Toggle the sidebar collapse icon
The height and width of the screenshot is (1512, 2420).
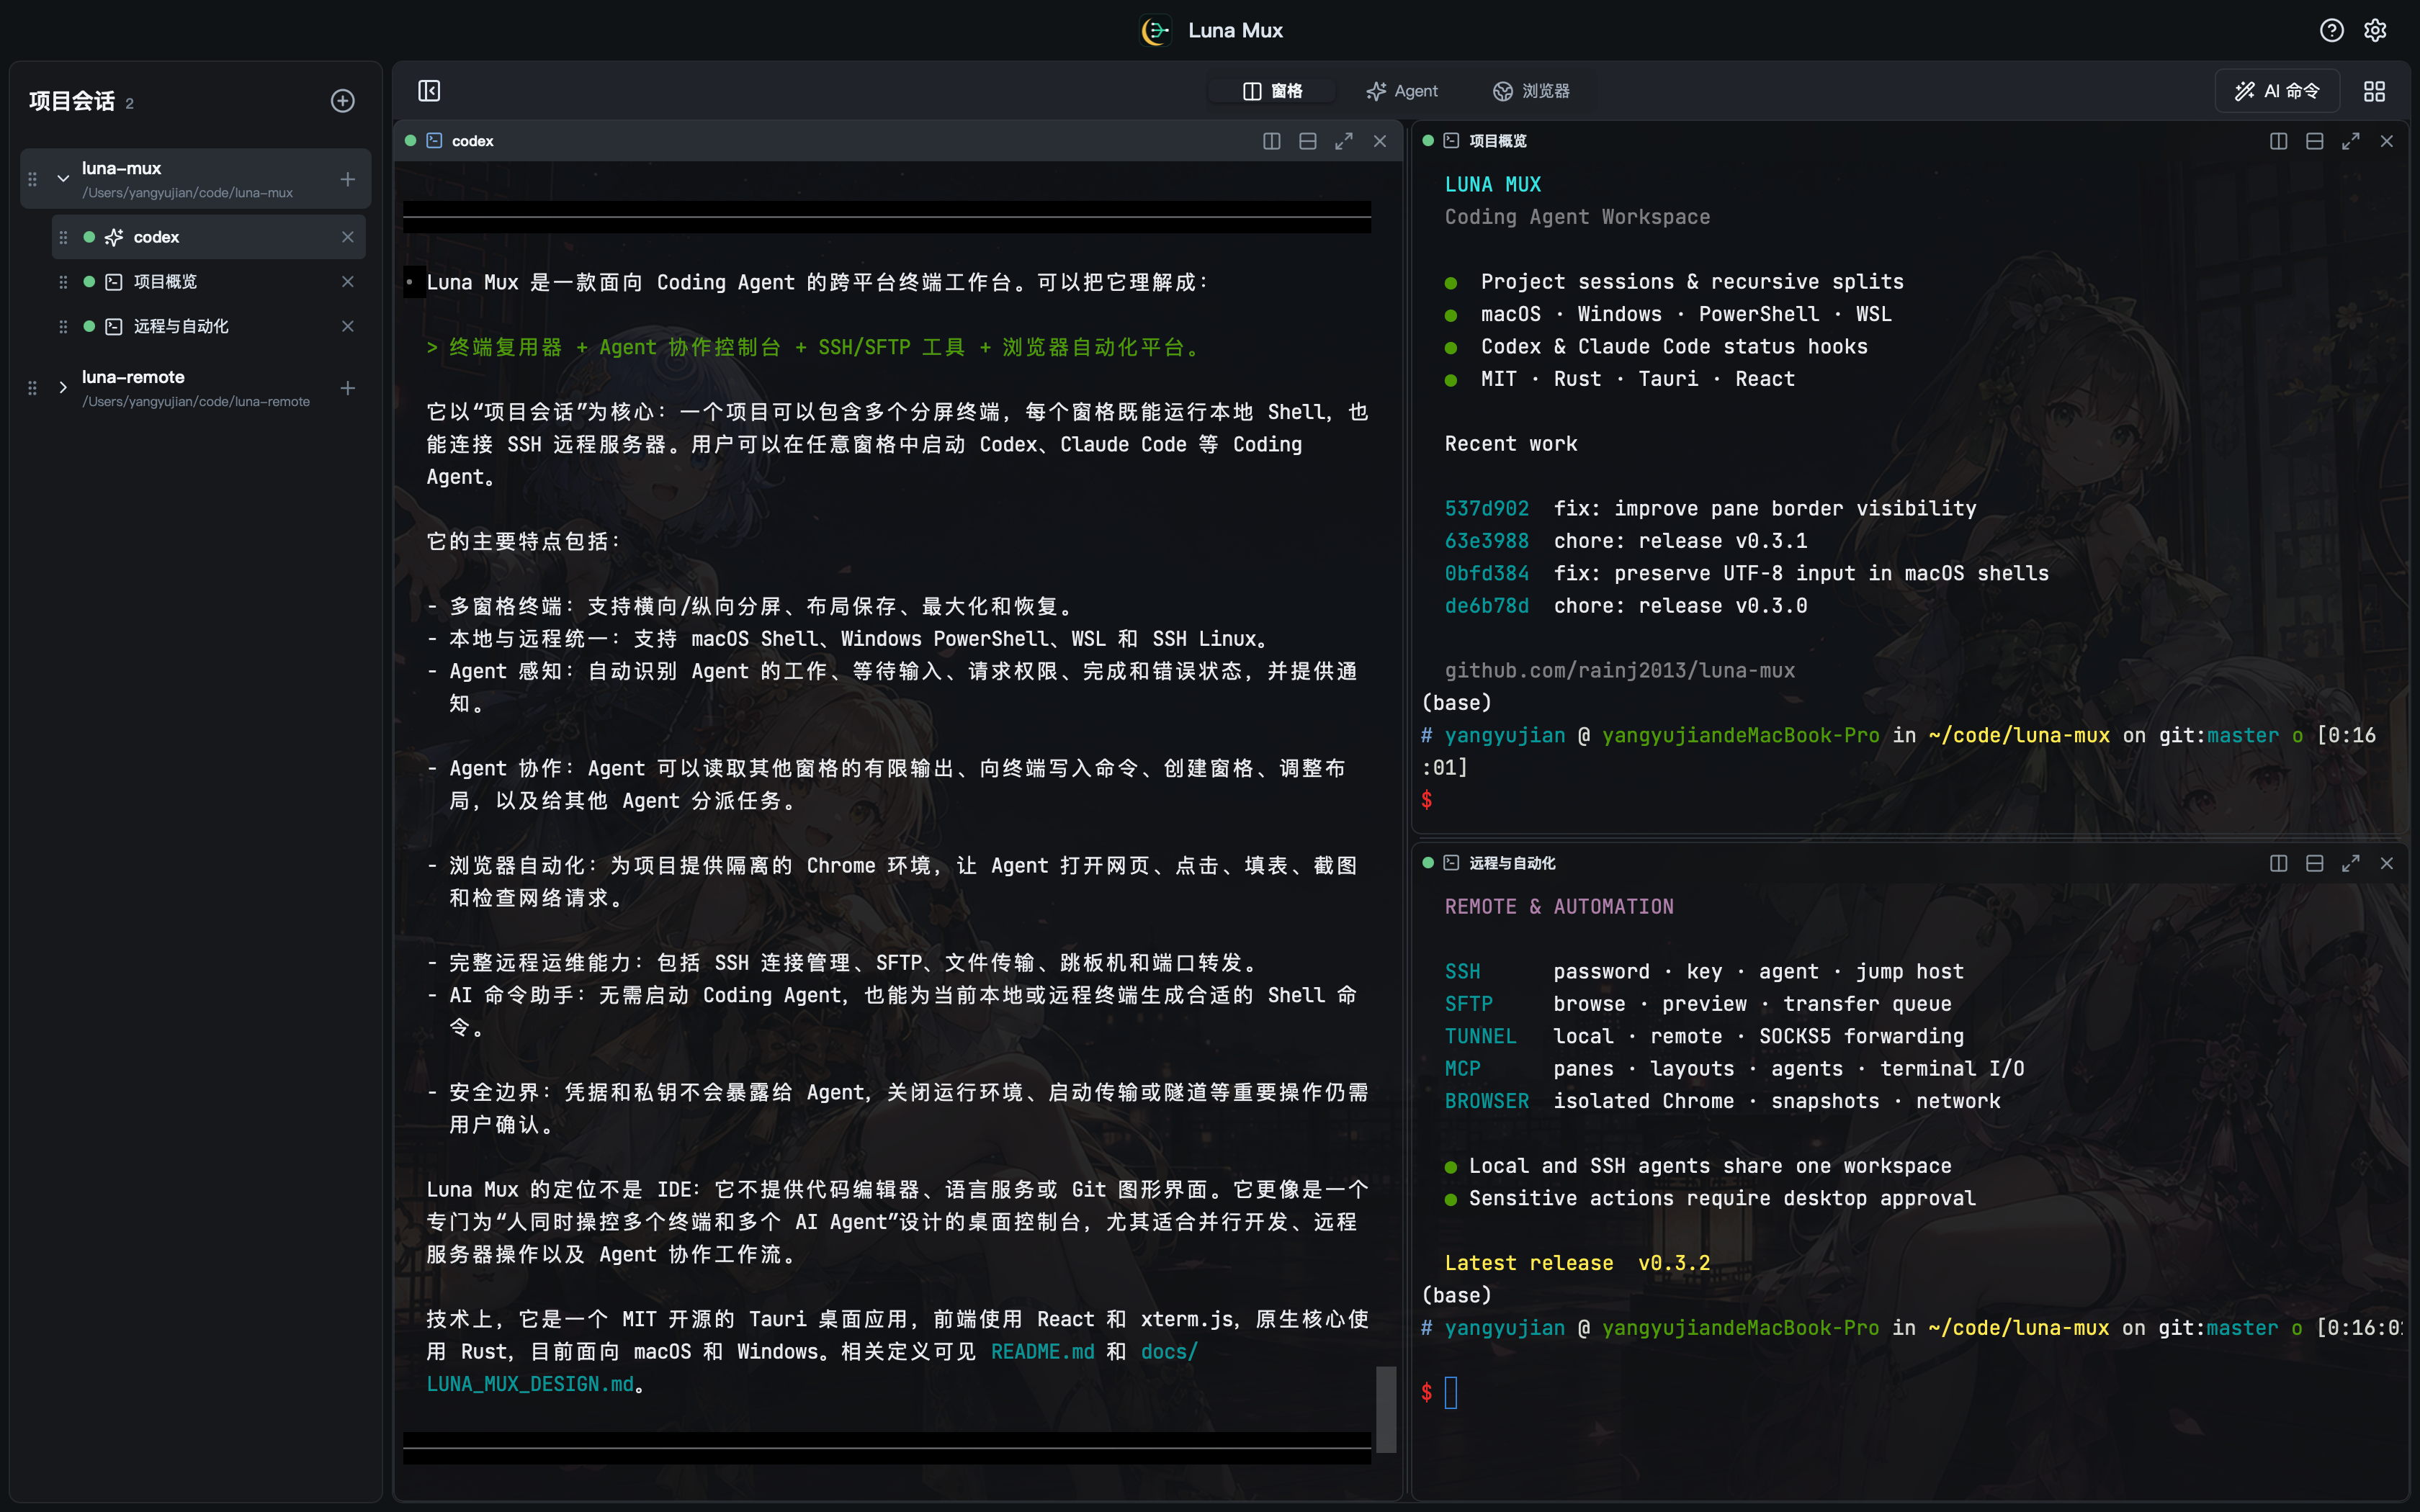tap(429, 91)
